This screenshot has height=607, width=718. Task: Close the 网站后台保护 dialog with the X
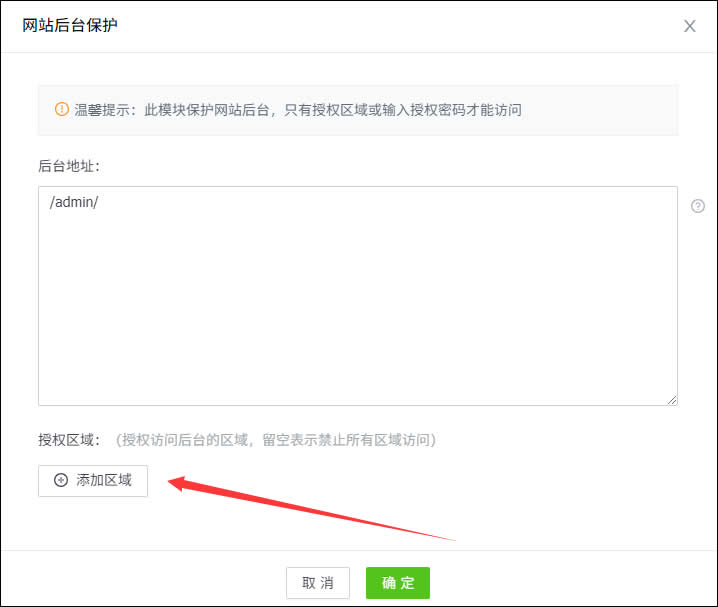pos(689,26)
